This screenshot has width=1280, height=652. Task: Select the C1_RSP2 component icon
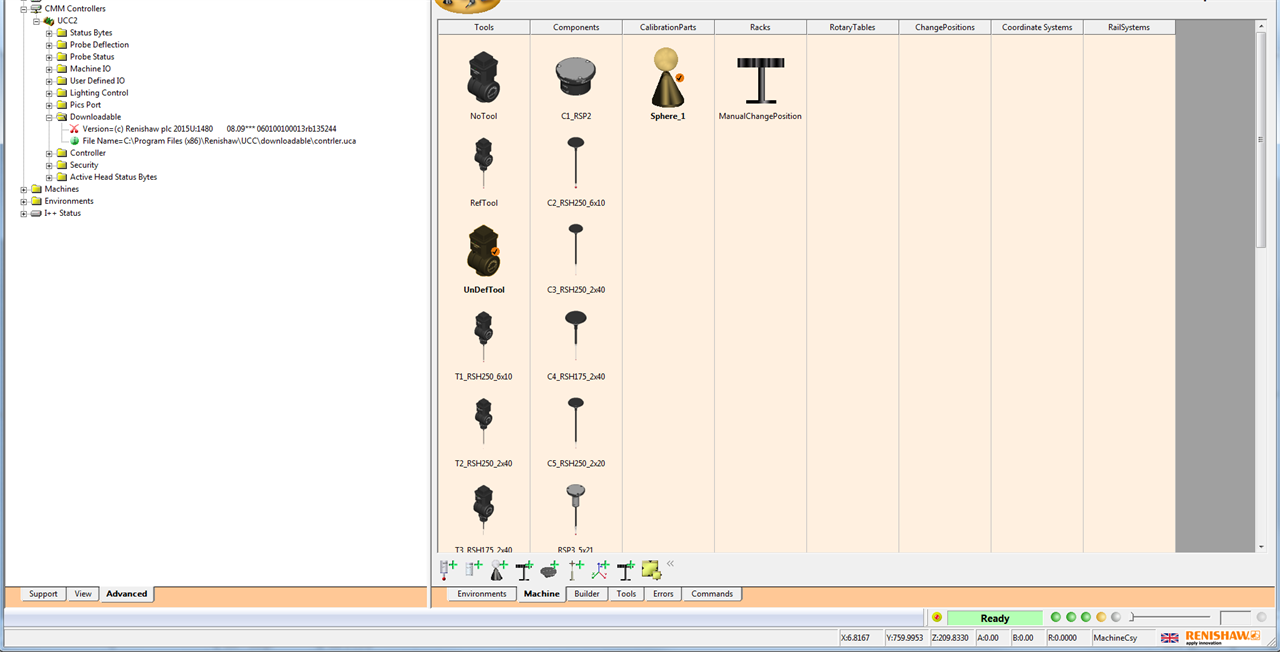(x=575, y=78)
